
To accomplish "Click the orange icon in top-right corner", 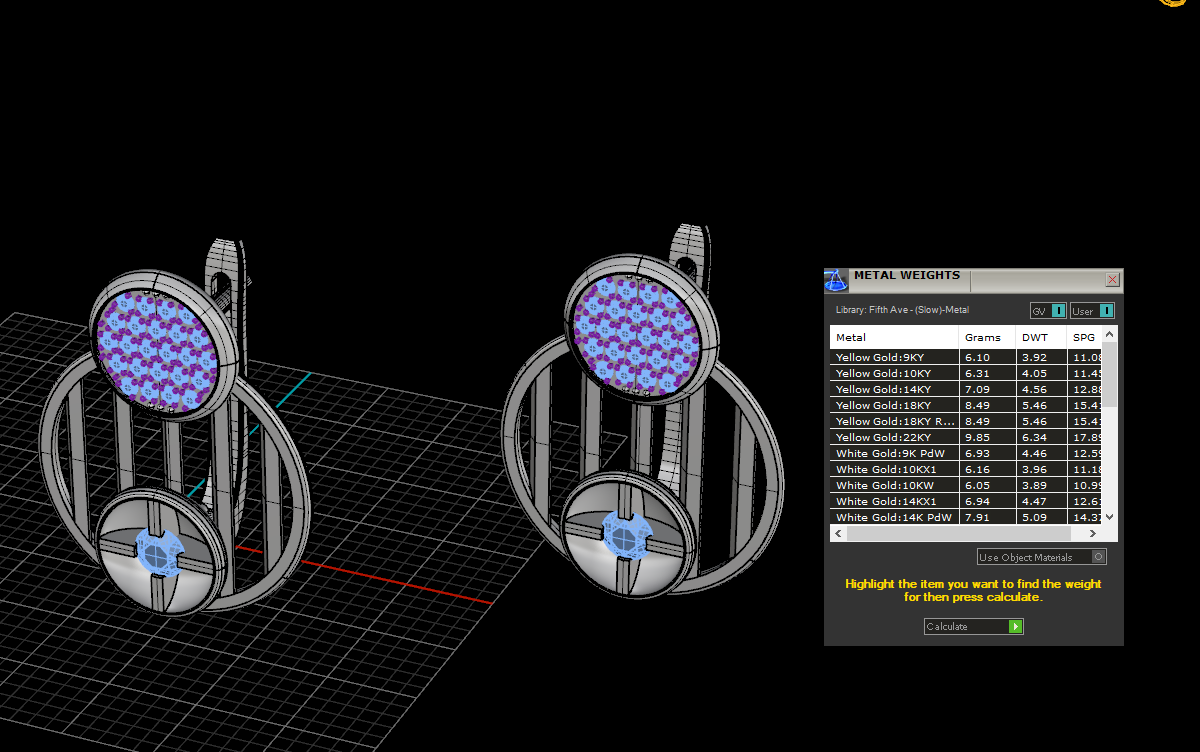I will coord(1171,3).
